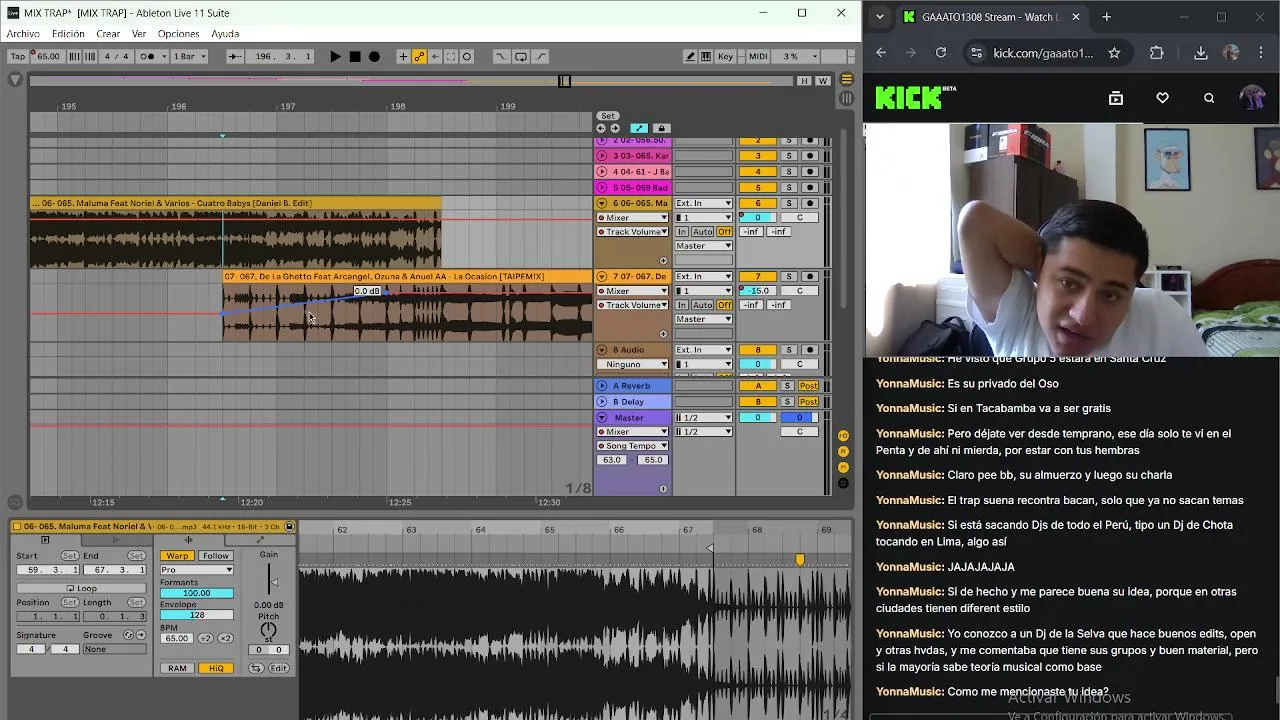Open the 1 Bar quantization dropdown

click(x=191, y=57)
